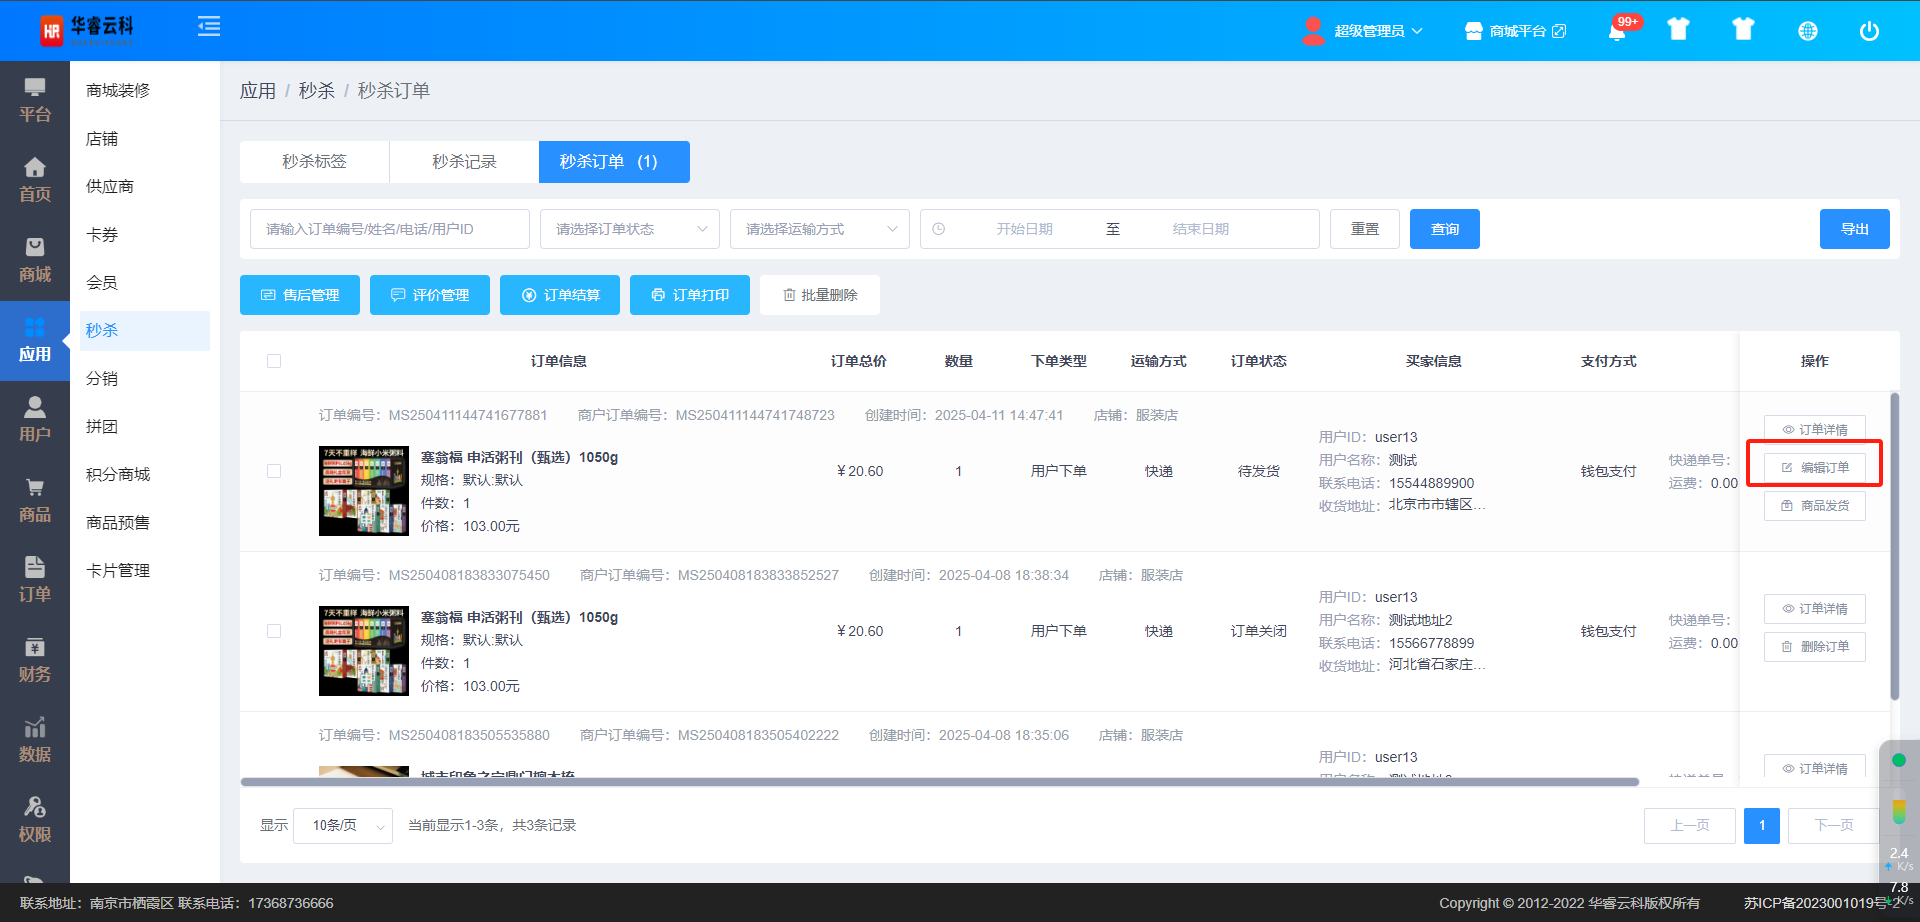
Task: Expand the 请选择订单状态 dropdown
Action: coord(629,229)
